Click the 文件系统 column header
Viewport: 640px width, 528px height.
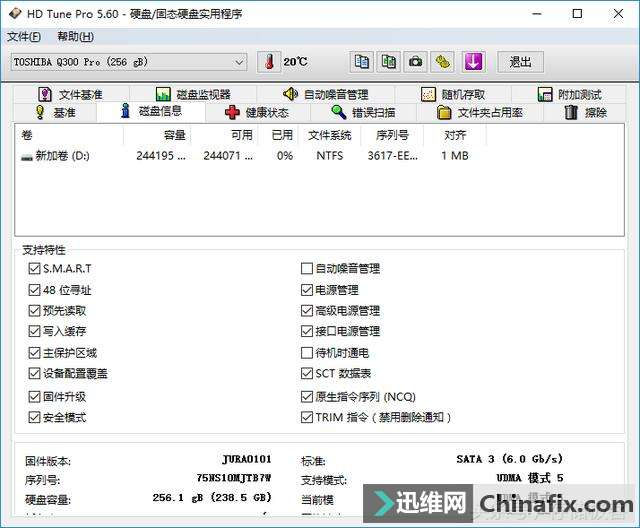[x=329, y=135]
